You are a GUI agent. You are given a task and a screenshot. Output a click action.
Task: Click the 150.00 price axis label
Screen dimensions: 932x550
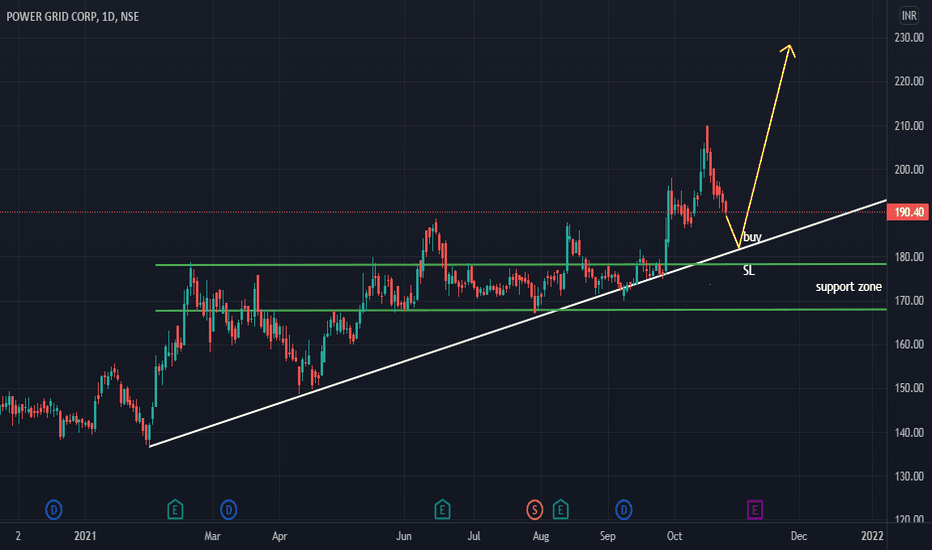pos(909,388)
